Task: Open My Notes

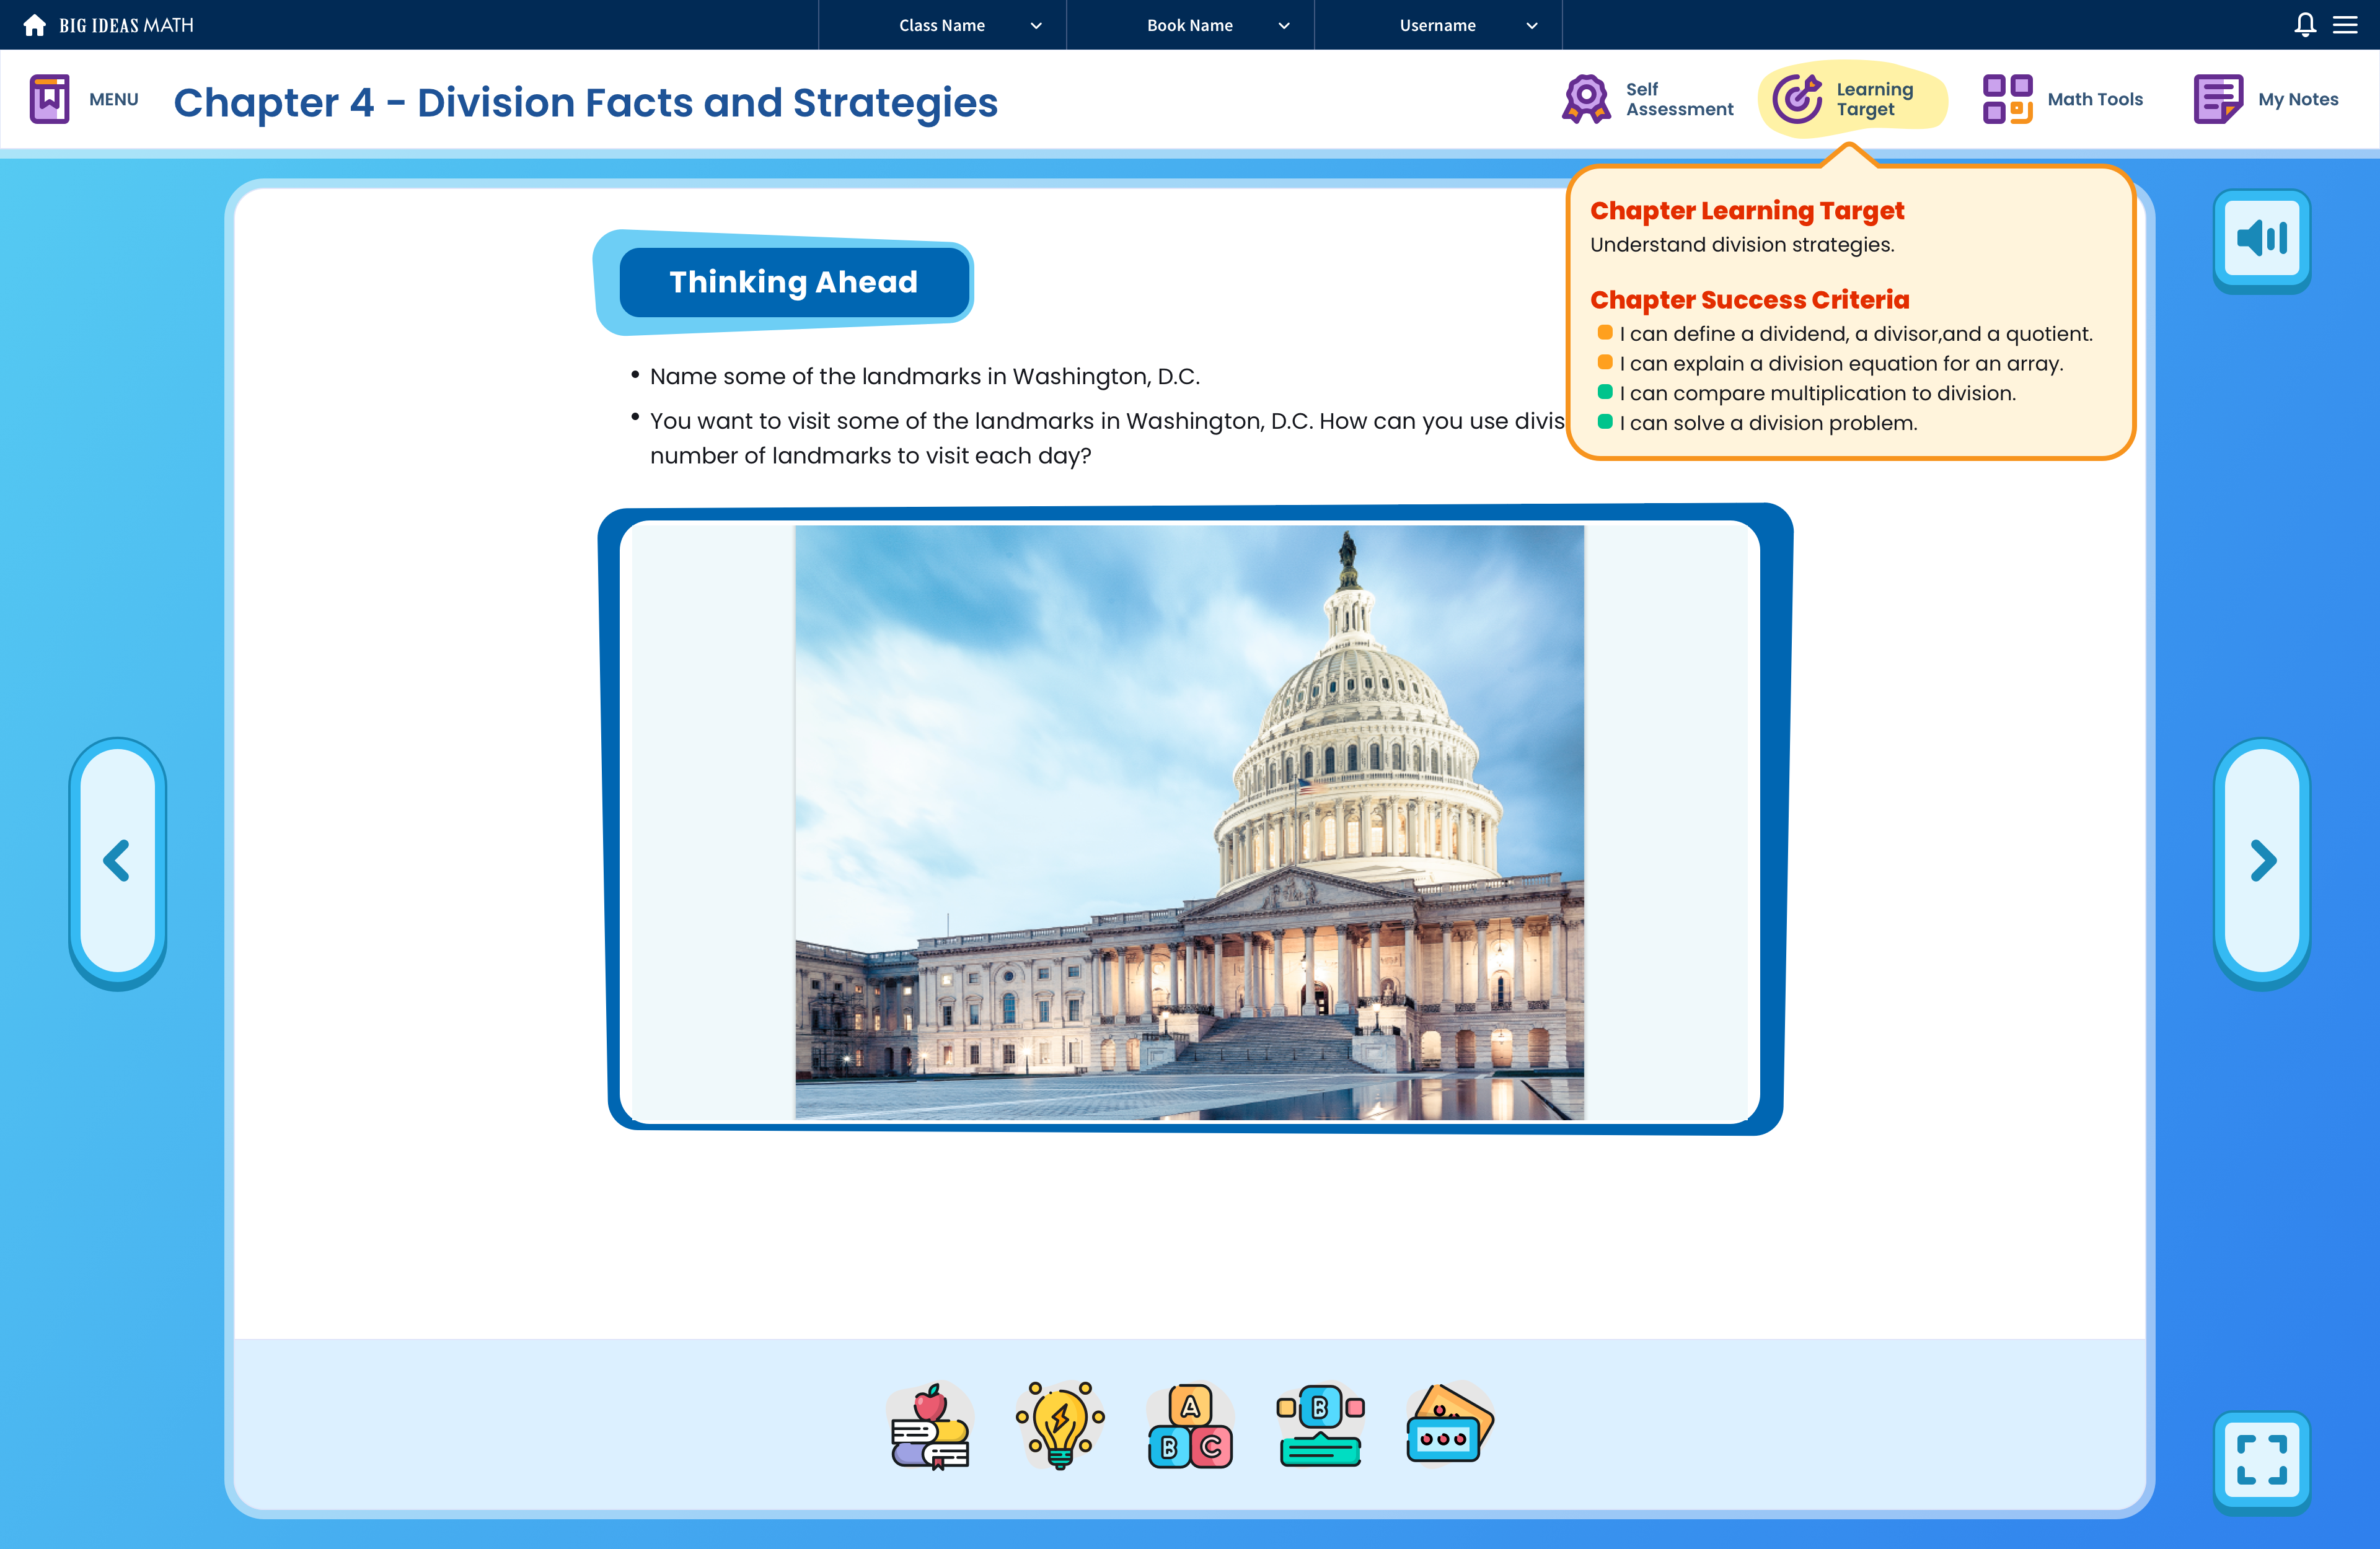Action: coord(2218,99)
